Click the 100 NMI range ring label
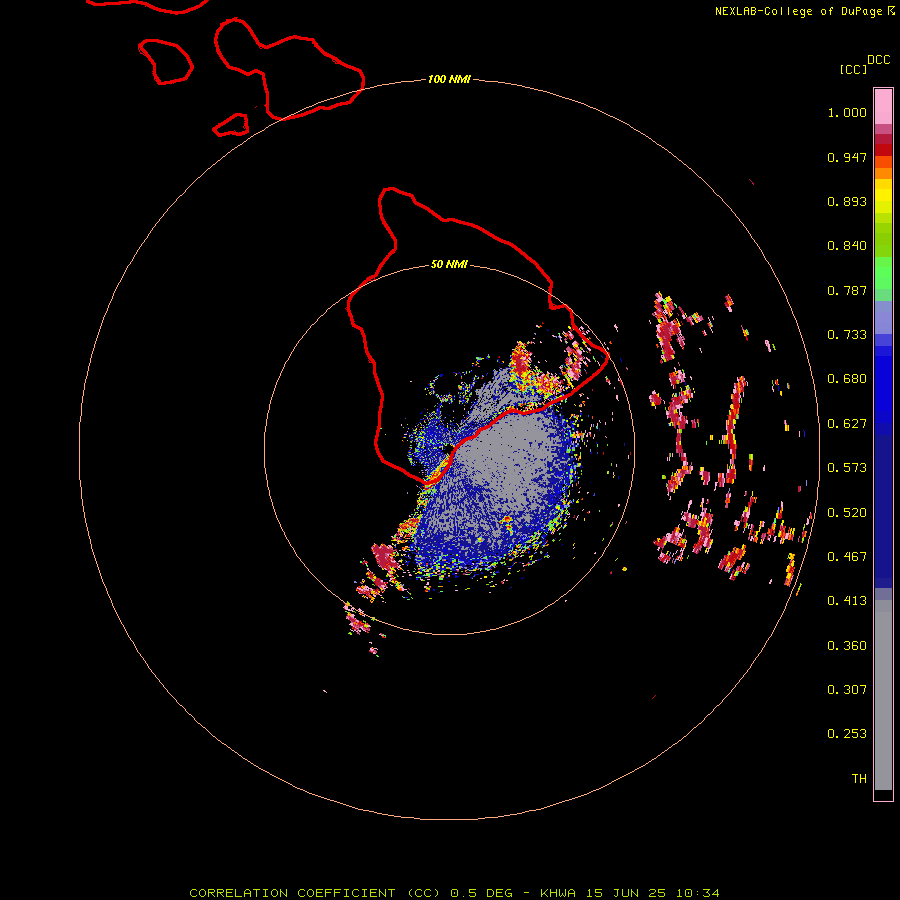This screenshot has width=900, height=900. (x=449, y=79)
